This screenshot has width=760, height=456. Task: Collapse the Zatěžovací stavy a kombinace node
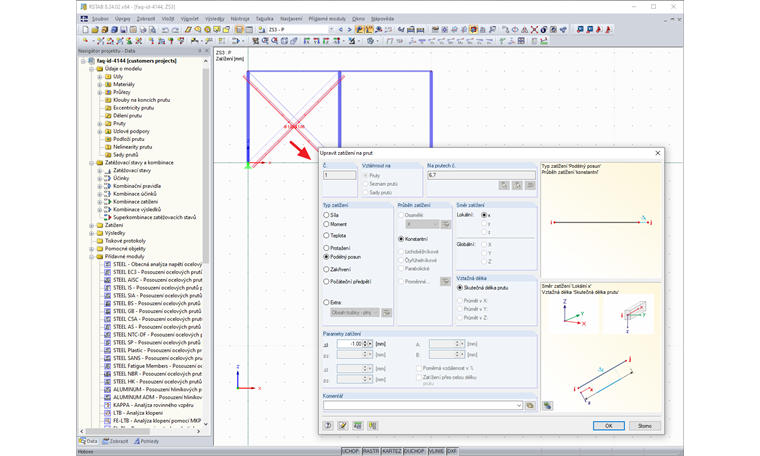92,163
